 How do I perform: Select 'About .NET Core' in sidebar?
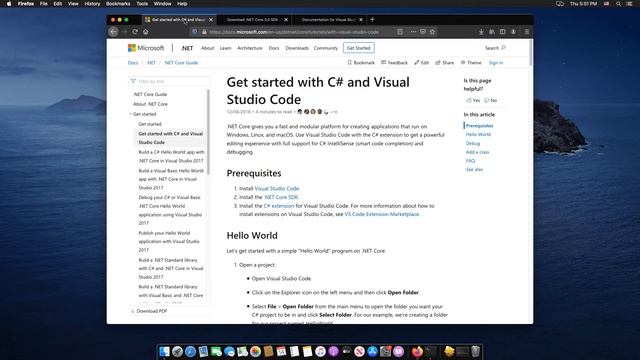coord(150,104)
